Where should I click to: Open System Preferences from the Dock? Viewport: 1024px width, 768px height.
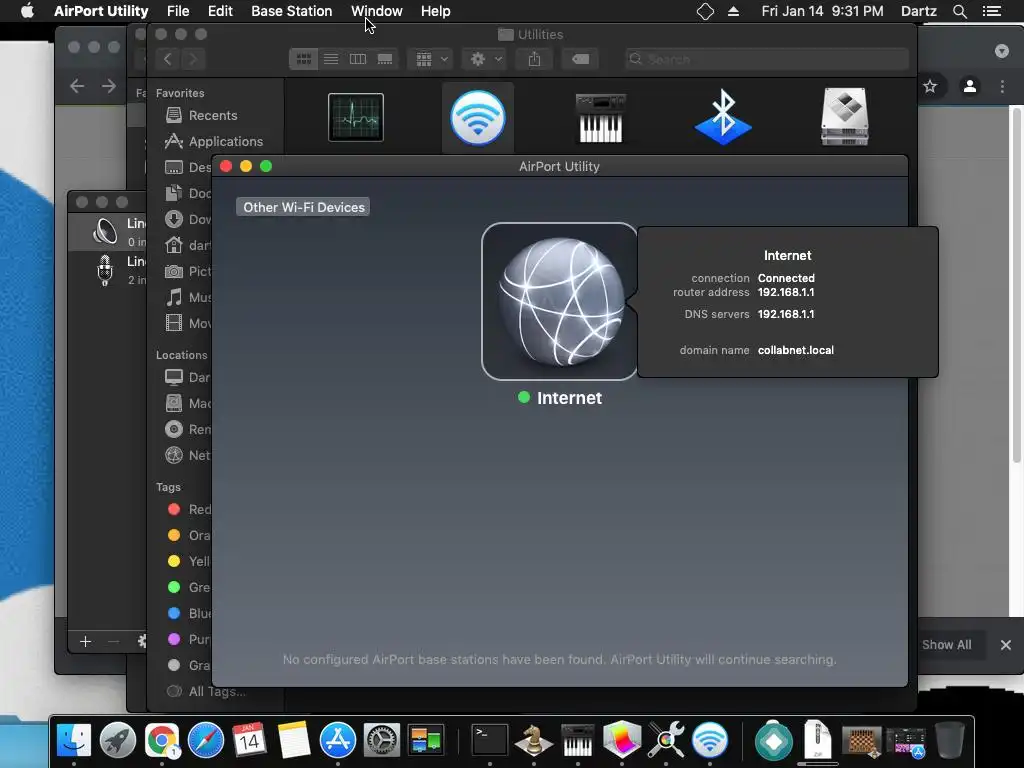[381, 741]
